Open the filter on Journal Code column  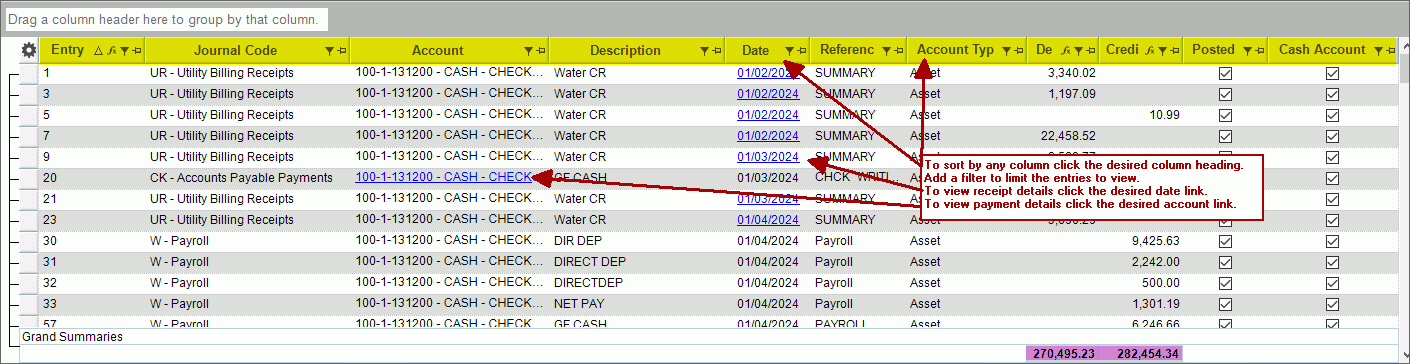pos(330,51)
